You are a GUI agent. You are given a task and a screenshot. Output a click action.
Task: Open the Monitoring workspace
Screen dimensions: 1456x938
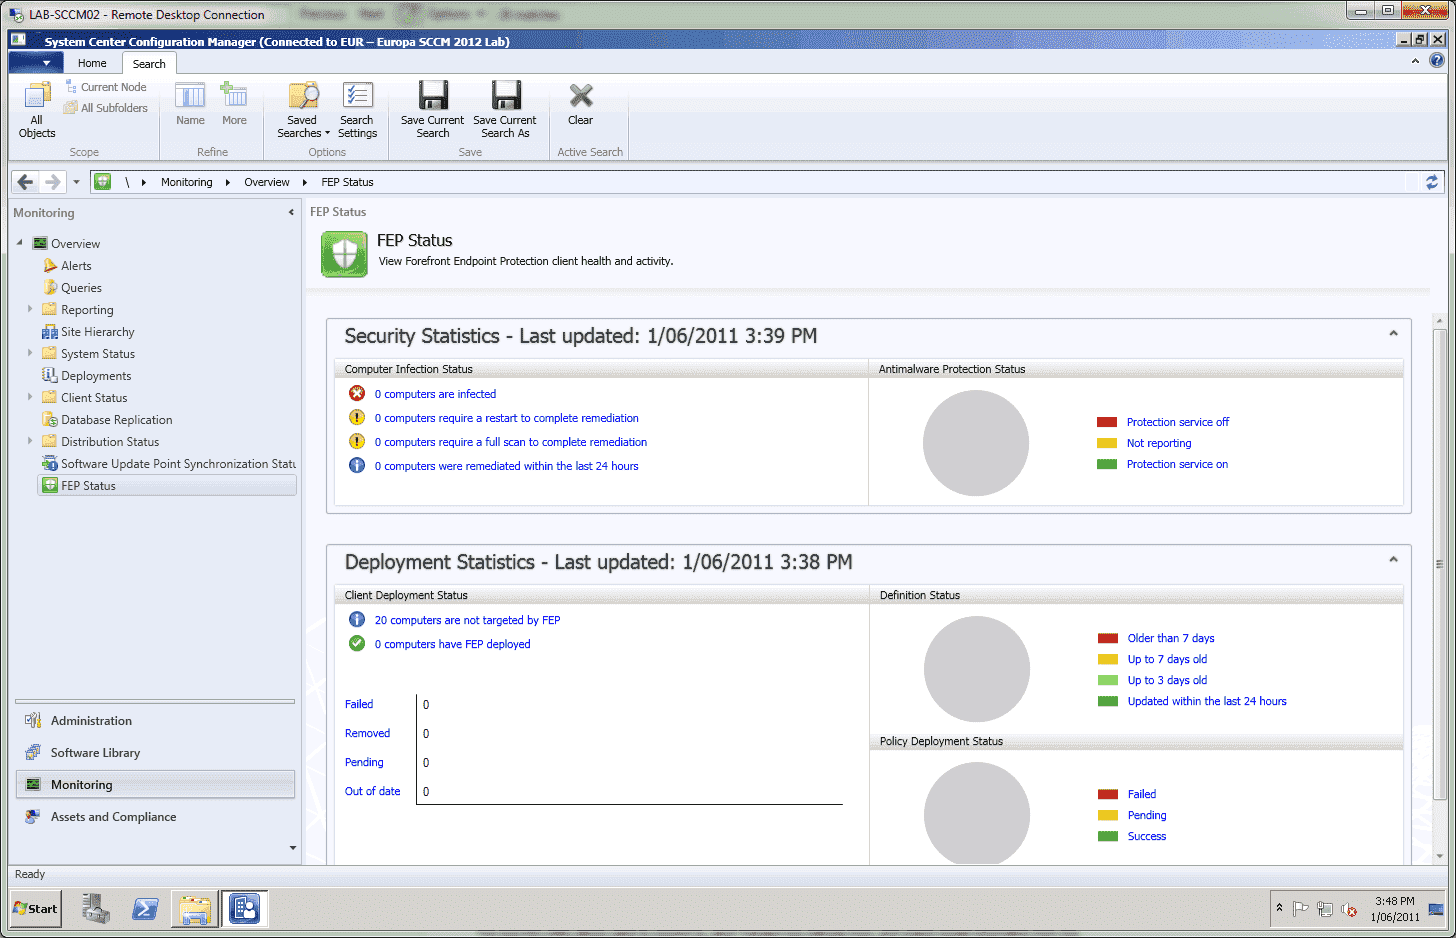pyautogui.click(x=155, y=785)
